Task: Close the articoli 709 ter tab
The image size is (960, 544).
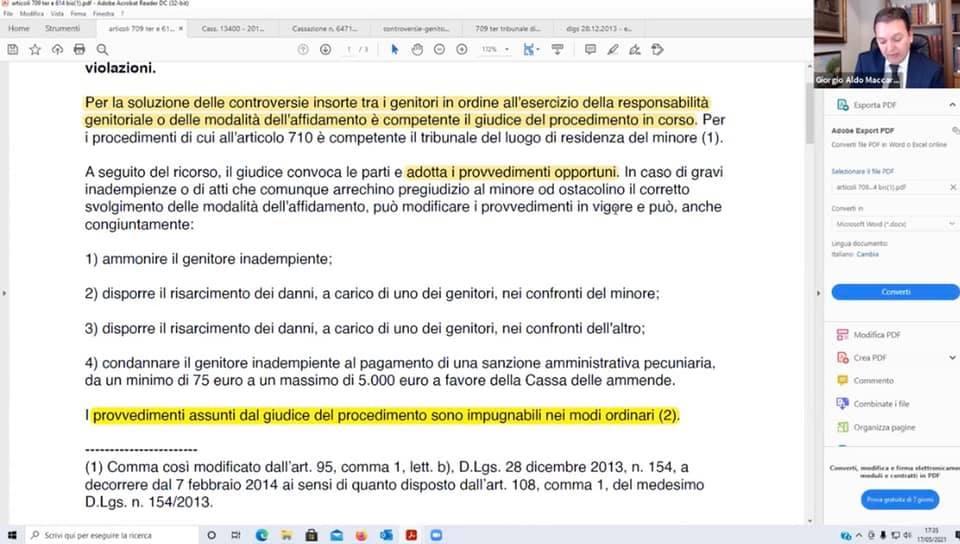Action: click(181, 29)
